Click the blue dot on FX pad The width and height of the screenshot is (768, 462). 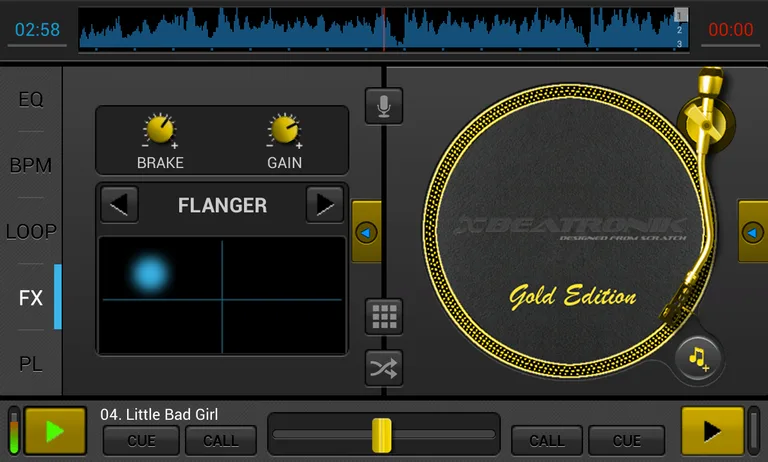click(x=150, y=274)
